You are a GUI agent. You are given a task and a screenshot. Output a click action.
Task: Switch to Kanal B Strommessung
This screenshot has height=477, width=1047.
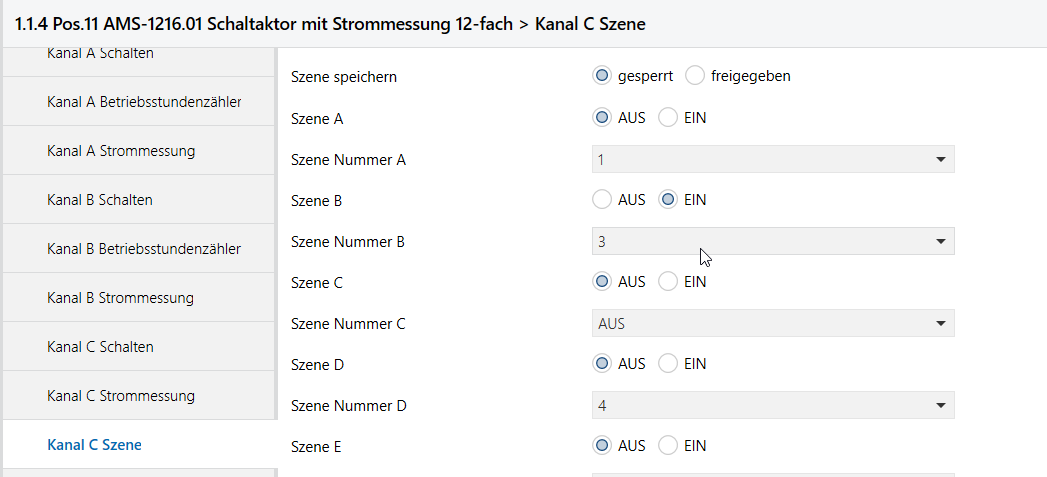[x=120, y=298]
